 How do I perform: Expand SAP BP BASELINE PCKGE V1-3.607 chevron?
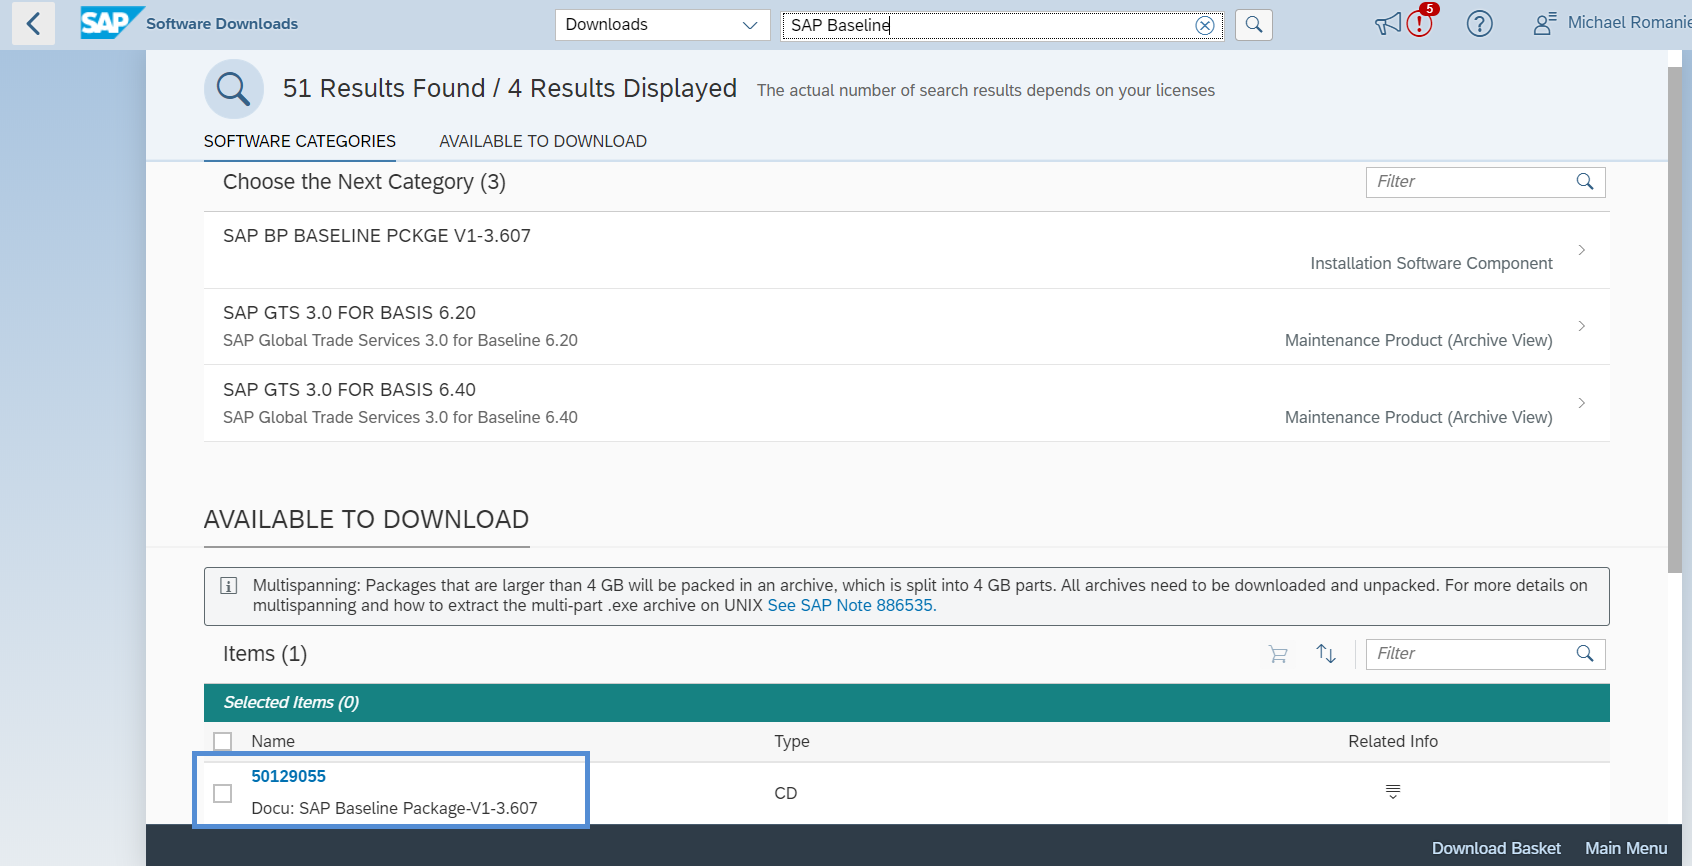pos(1582,250)
